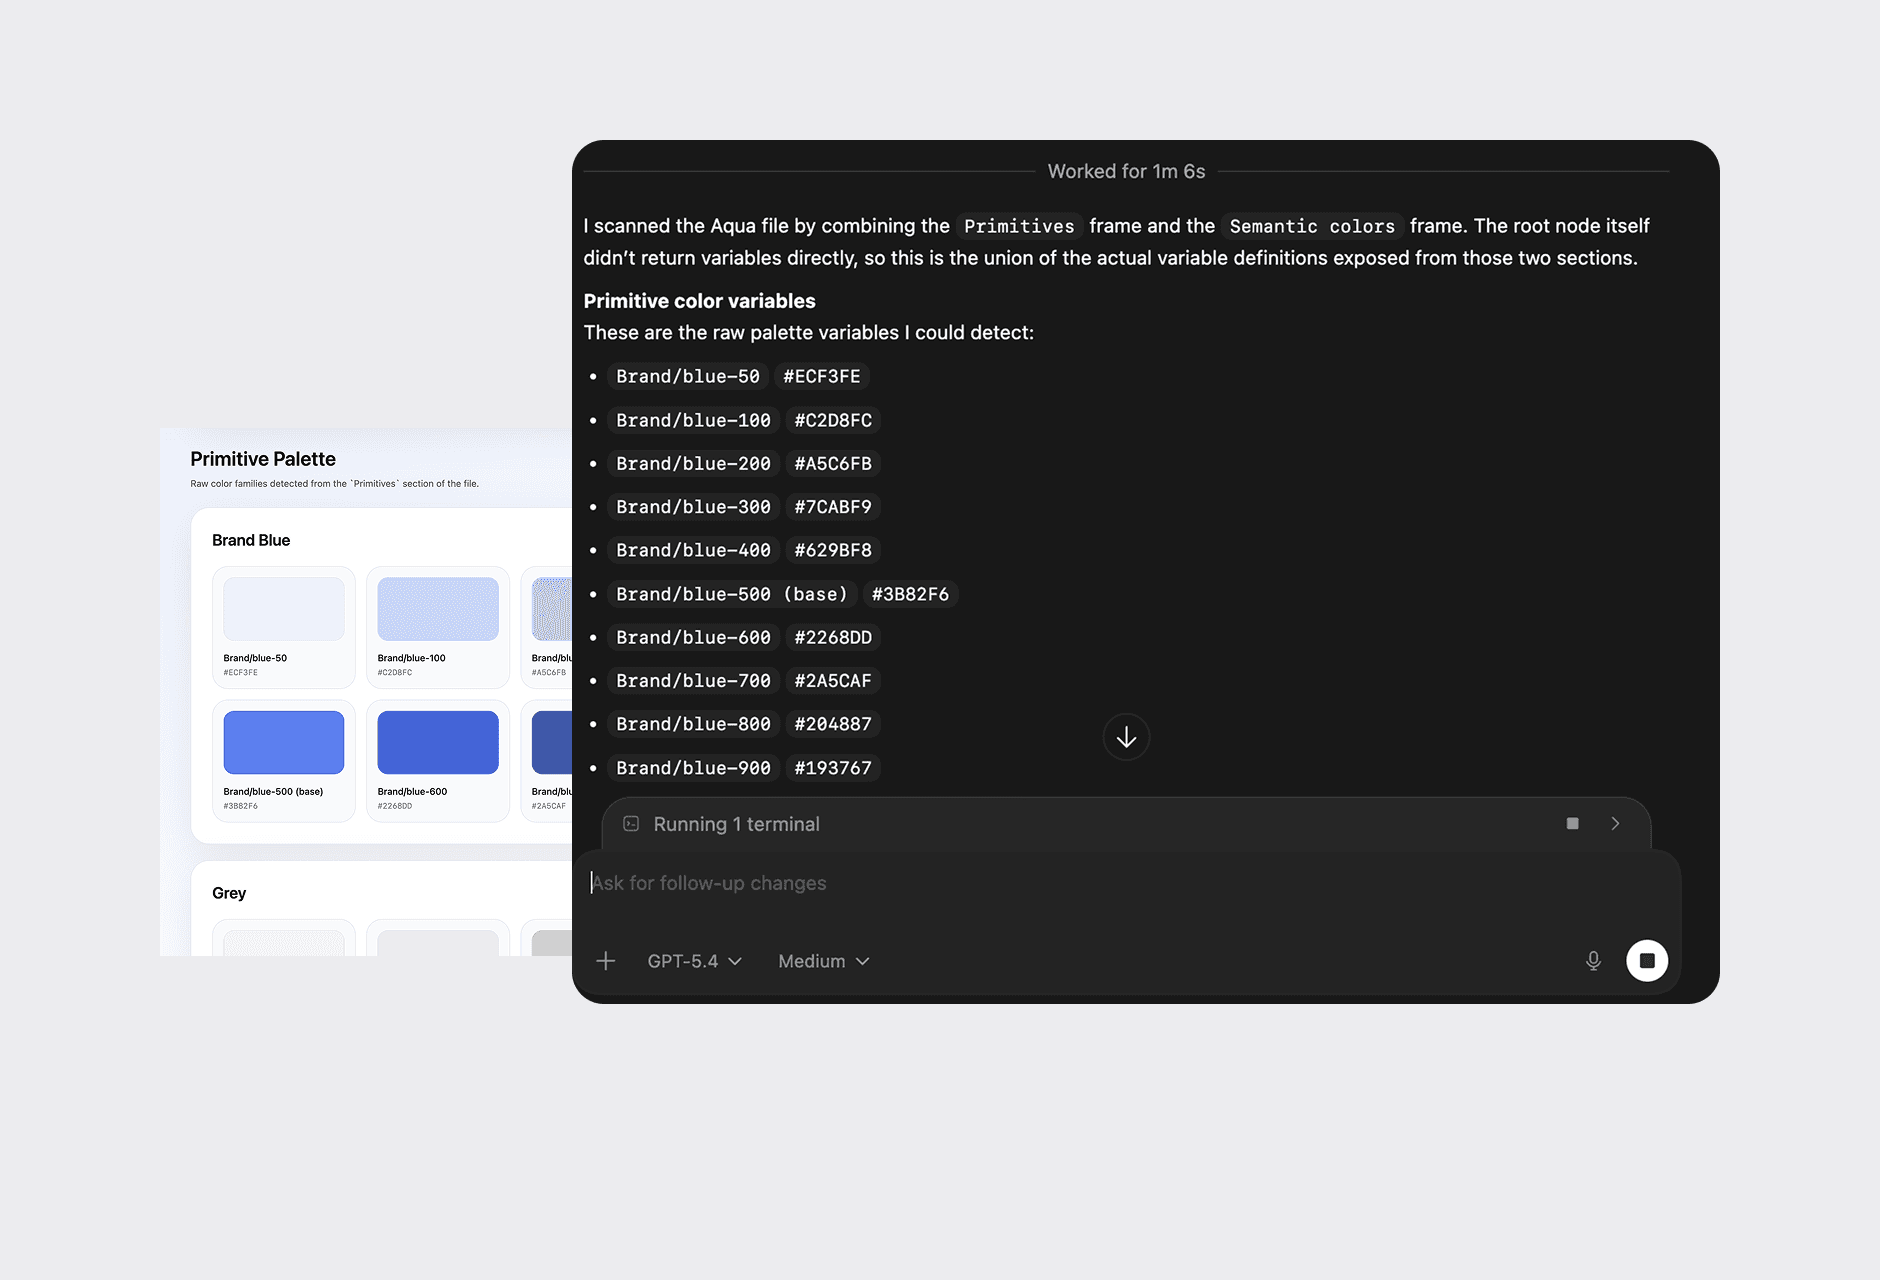Select the Brand/blue-600 variable name in chat
This screenshot has height=1280, width=1880.
pos(693,638)
